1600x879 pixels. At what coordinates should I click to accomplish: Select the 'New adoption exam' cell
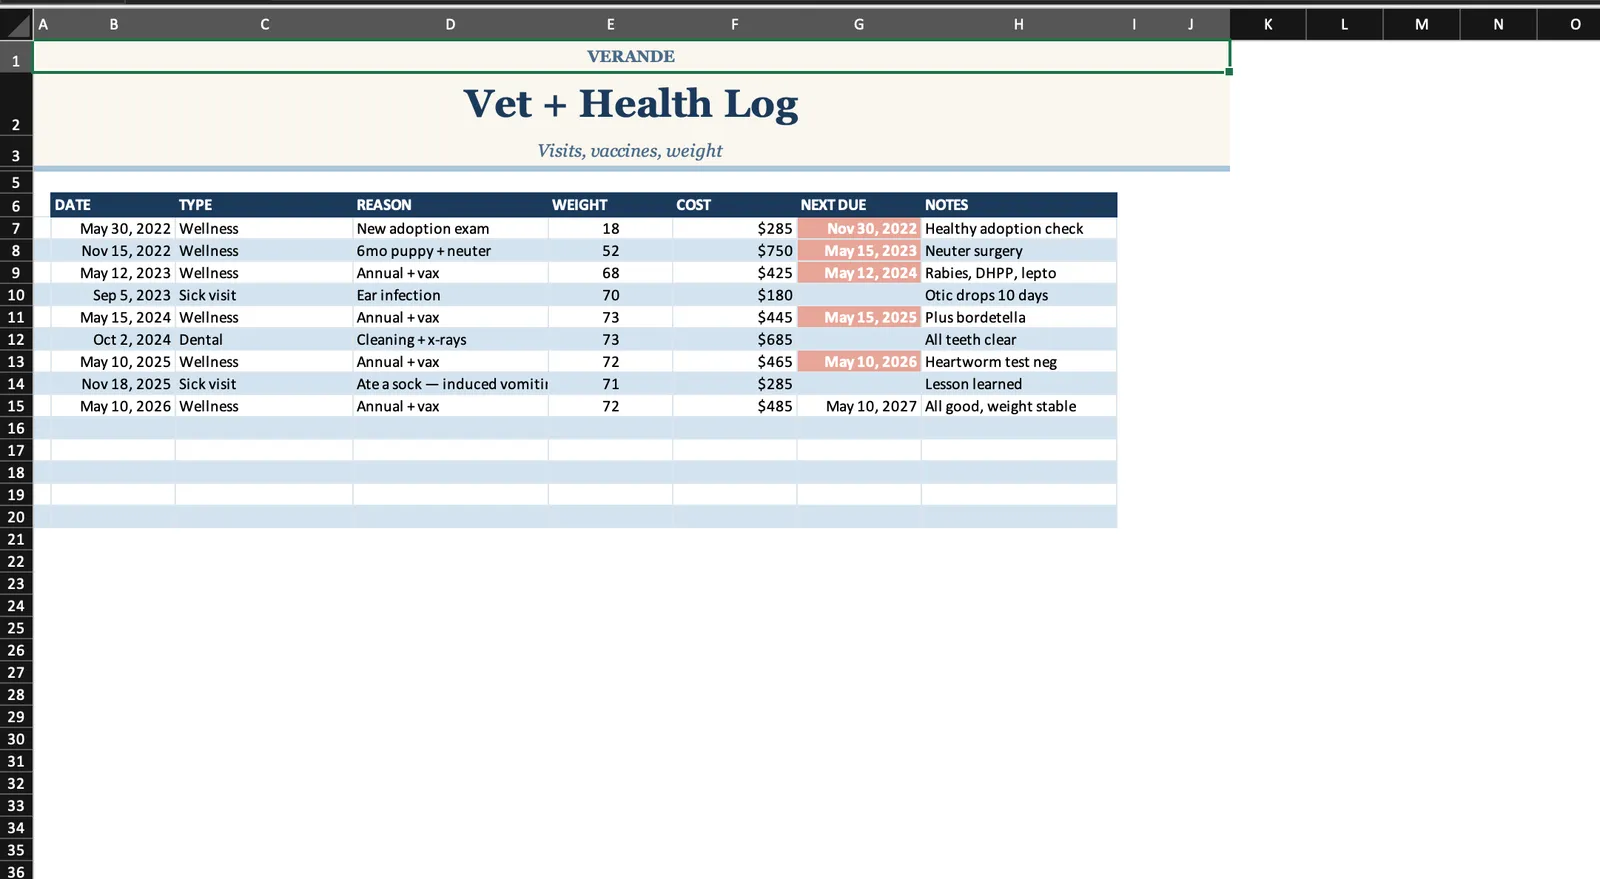pyautogui.click(x=450, y=229)
